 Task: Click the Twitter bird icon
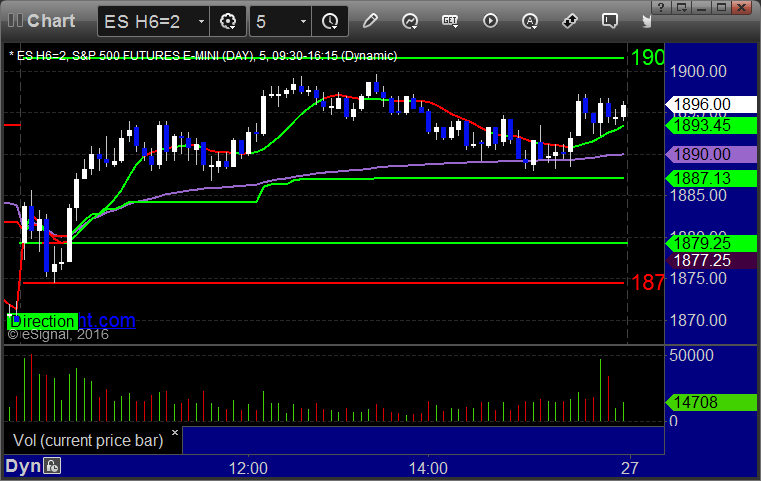click(647, 21)
